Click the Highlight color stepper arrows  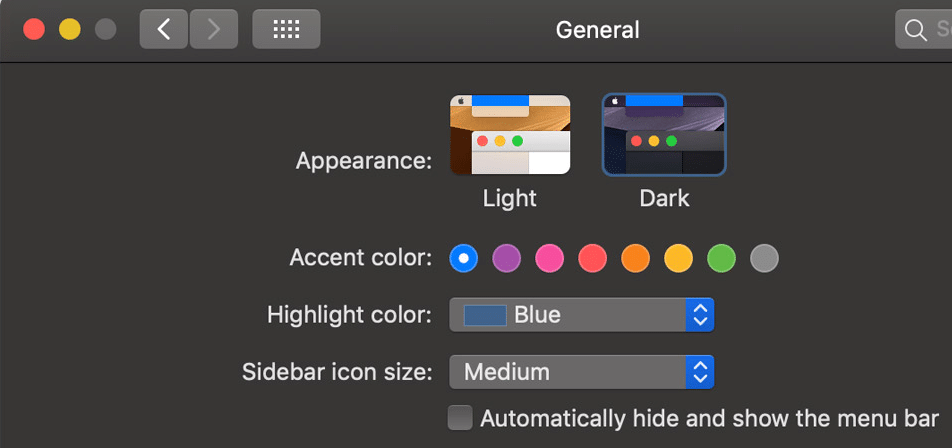pos(700,315)
